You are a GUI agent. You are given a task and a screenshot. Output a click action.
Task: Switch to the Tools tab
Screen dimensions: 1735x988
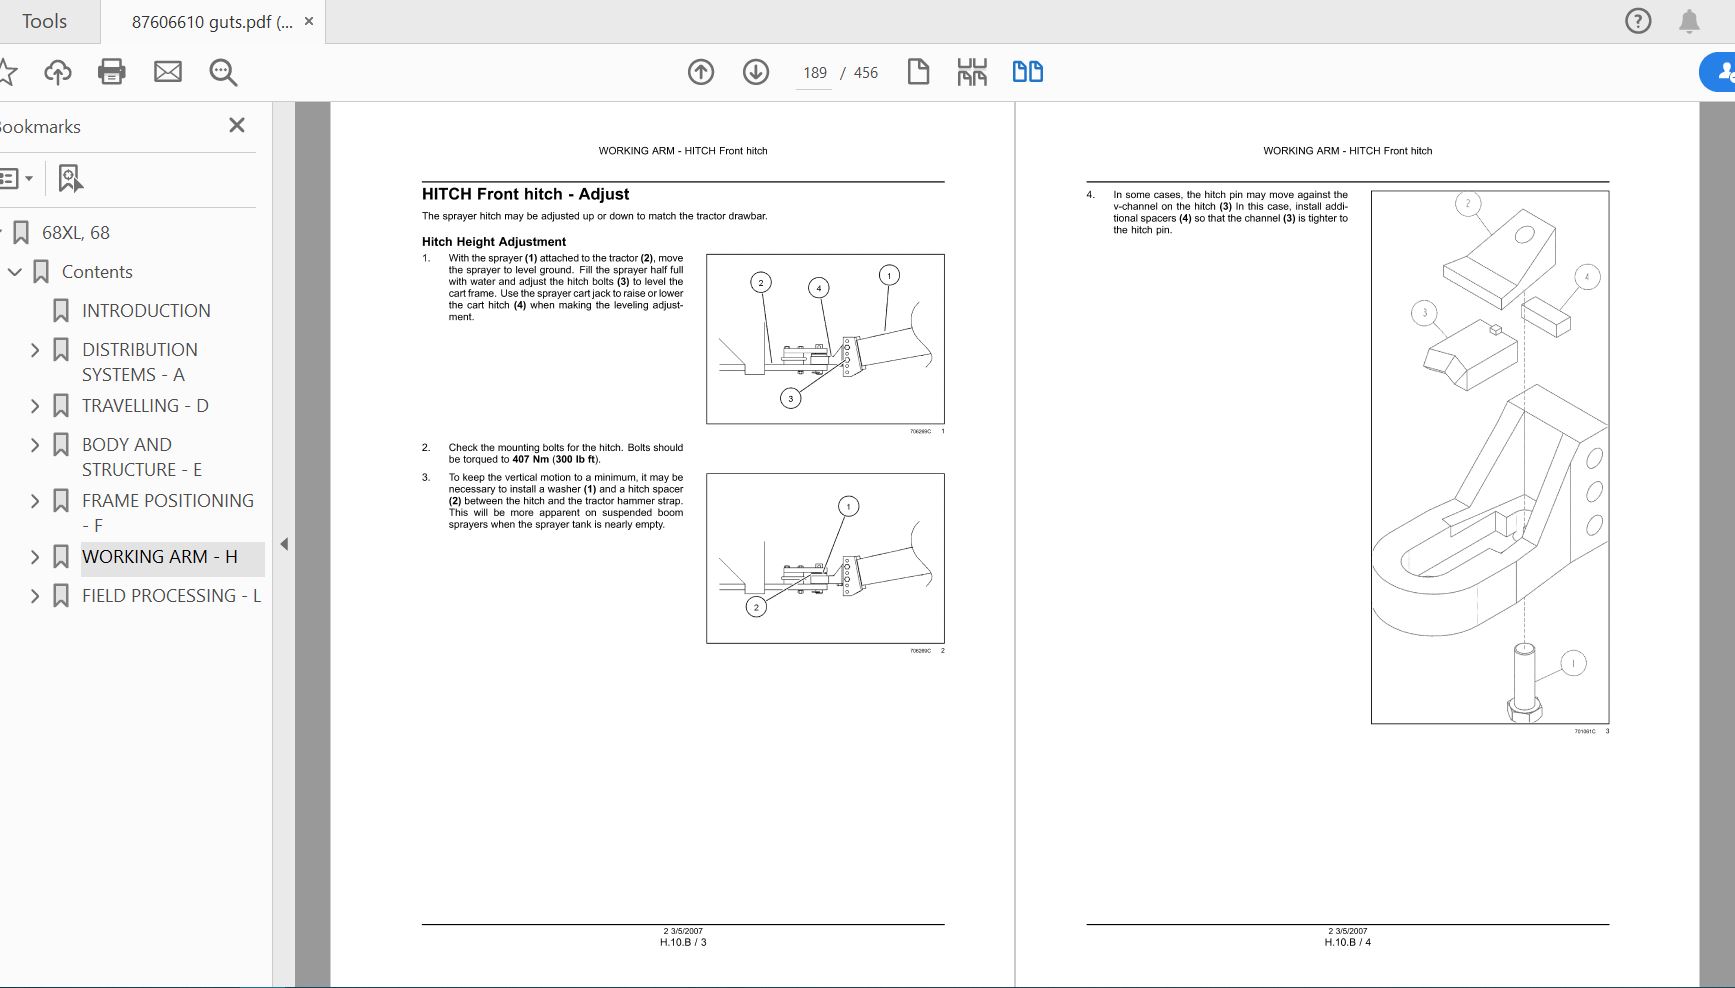pyautogui.click(x=45, y=21)
